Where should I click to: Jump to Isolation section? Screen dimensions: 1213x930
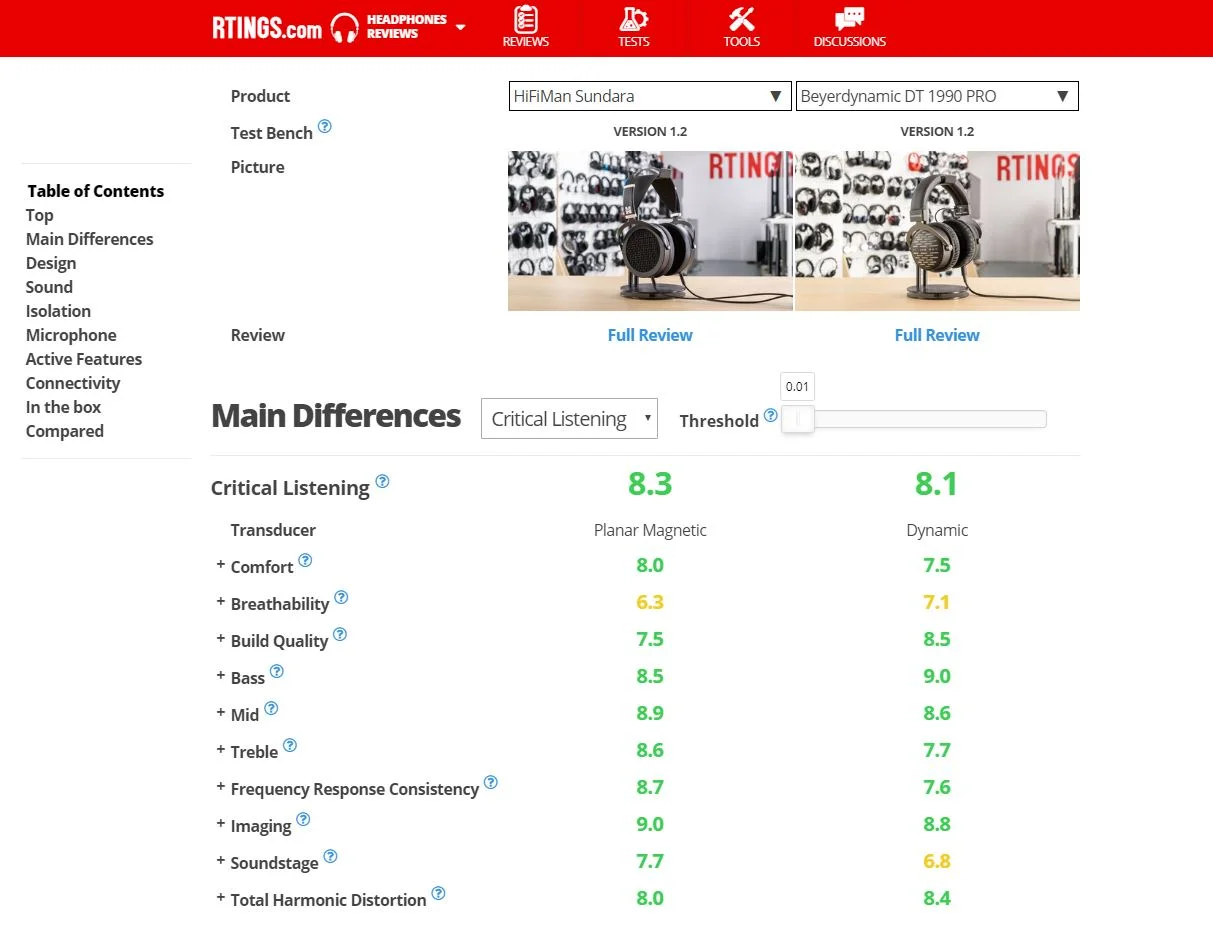coord(58,311)
